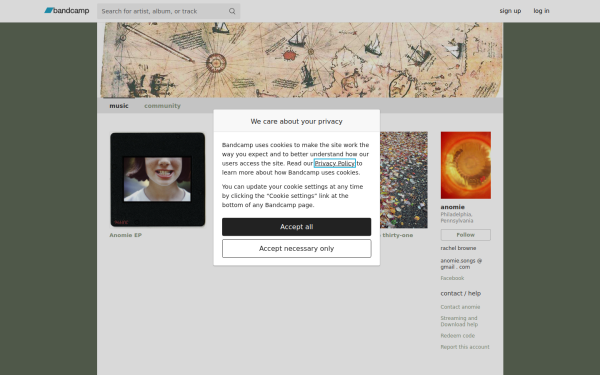Click the search magnifier icon
The height and width of the screenshot is (375, 600).
[232, 11]
